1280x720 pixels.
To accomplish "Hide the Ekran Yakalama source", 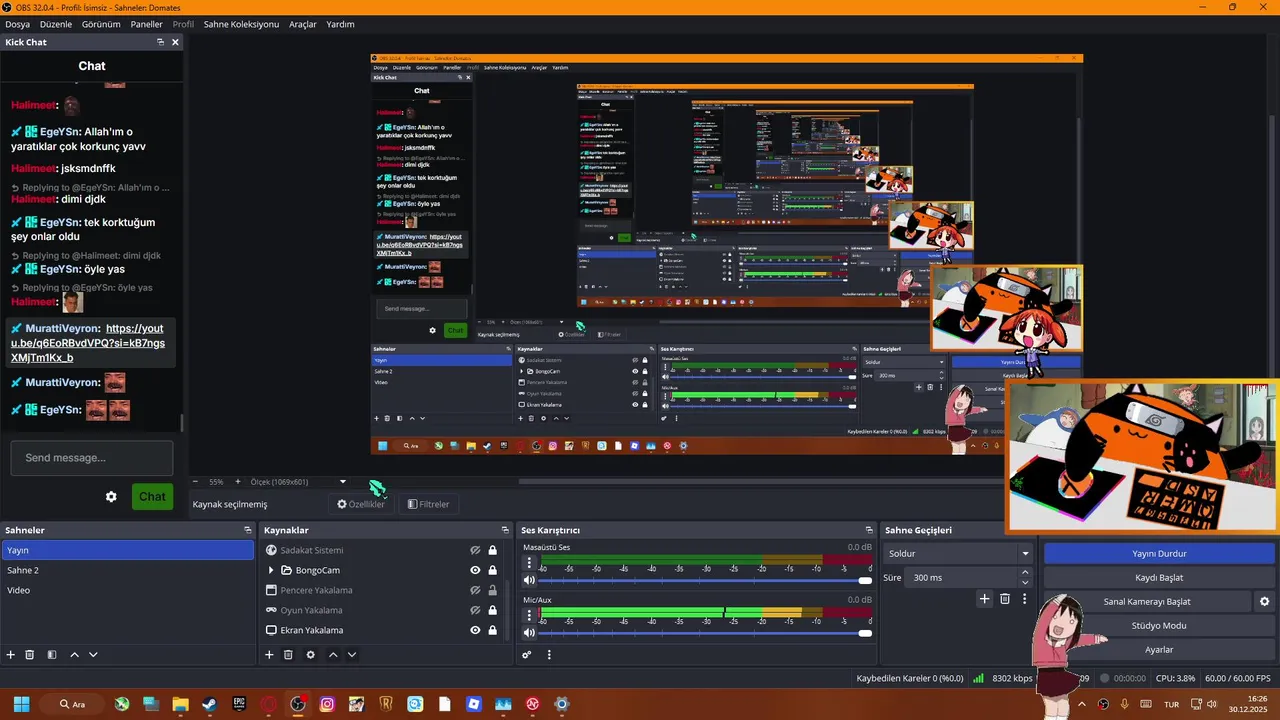I will click(476, 630).
